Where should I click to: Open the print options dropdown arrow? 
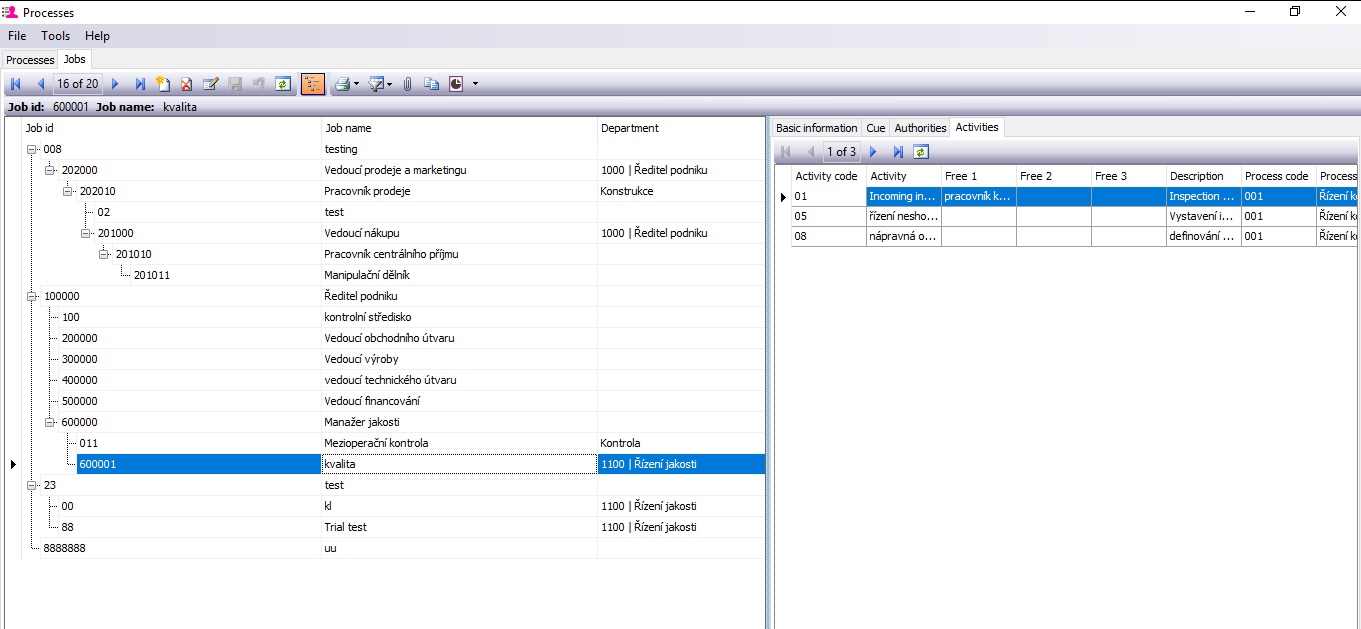click(356, 84)
